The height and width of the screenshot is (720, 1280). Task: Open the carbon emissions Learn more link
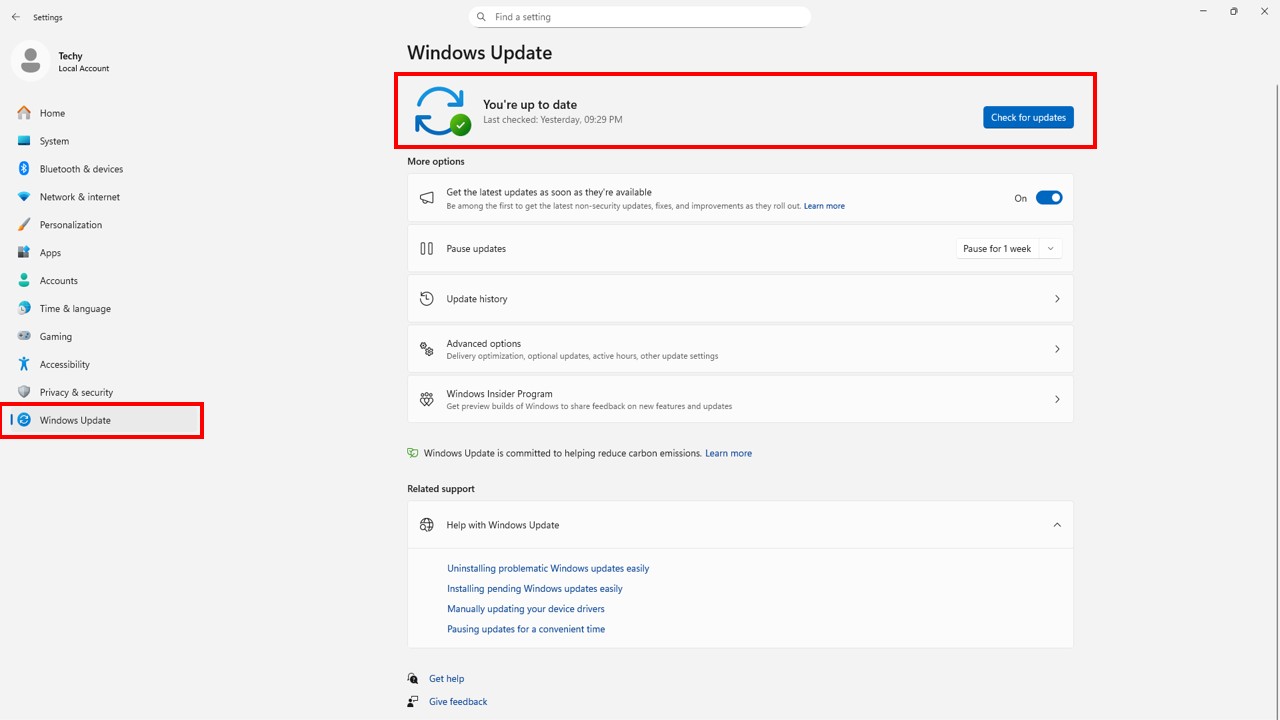[x=728, y=453]
